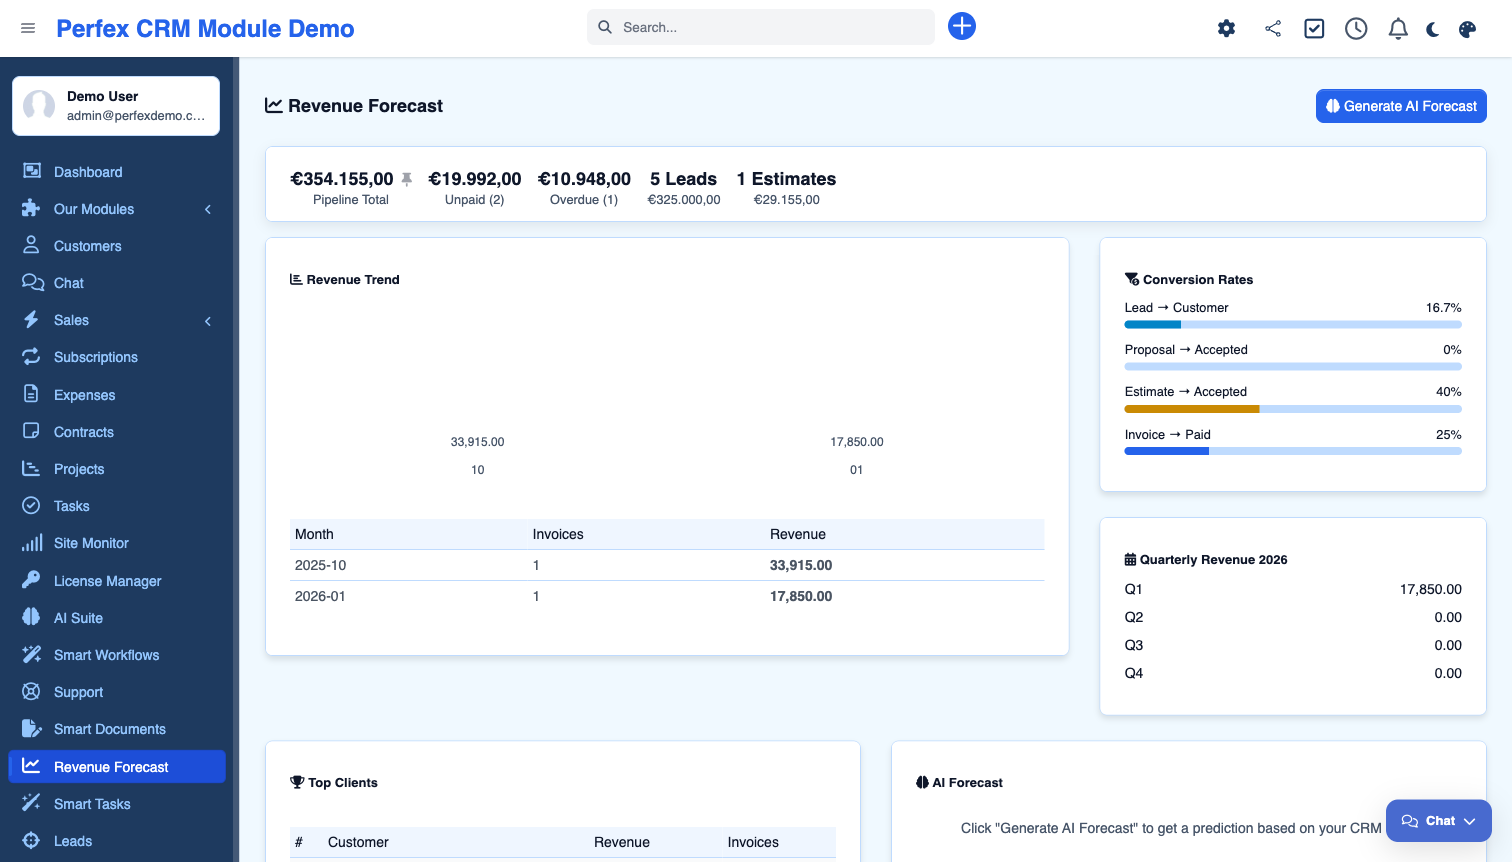1512x862 pixels.
Task: Expand the Our Modules submenu
Action: (208, 209)
